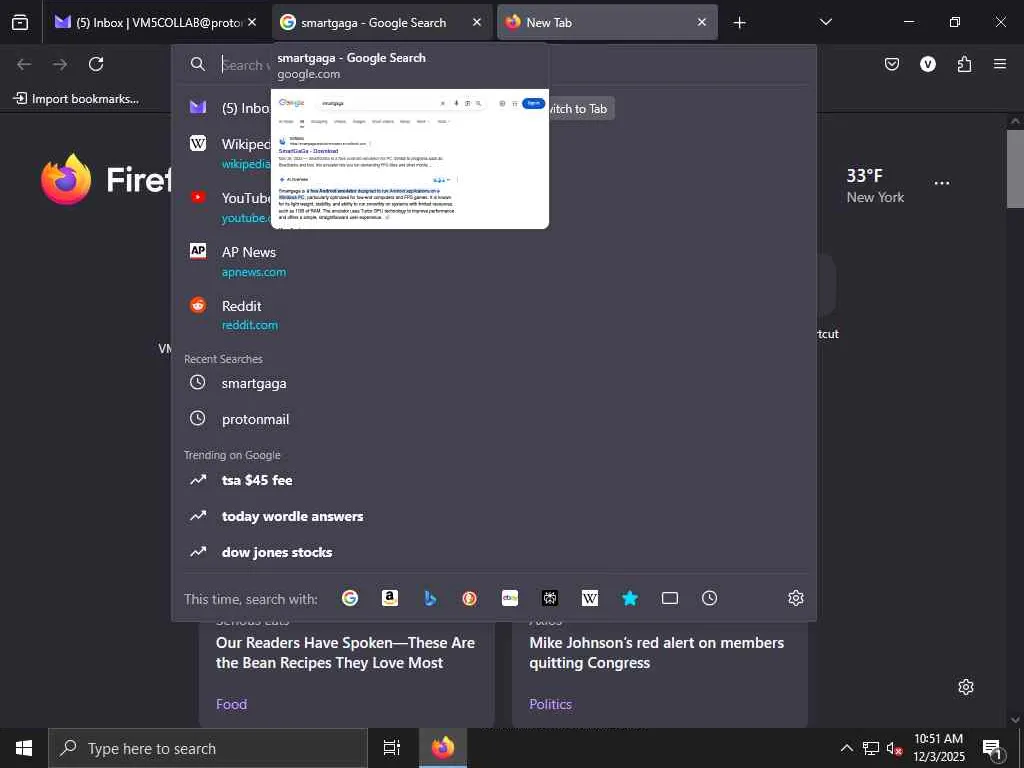Image resolution: width=1024 pixels, height=768 pixels.
Task: Click Windows taskbar search box
Action: pyautogui.click(x=208, y=748)
